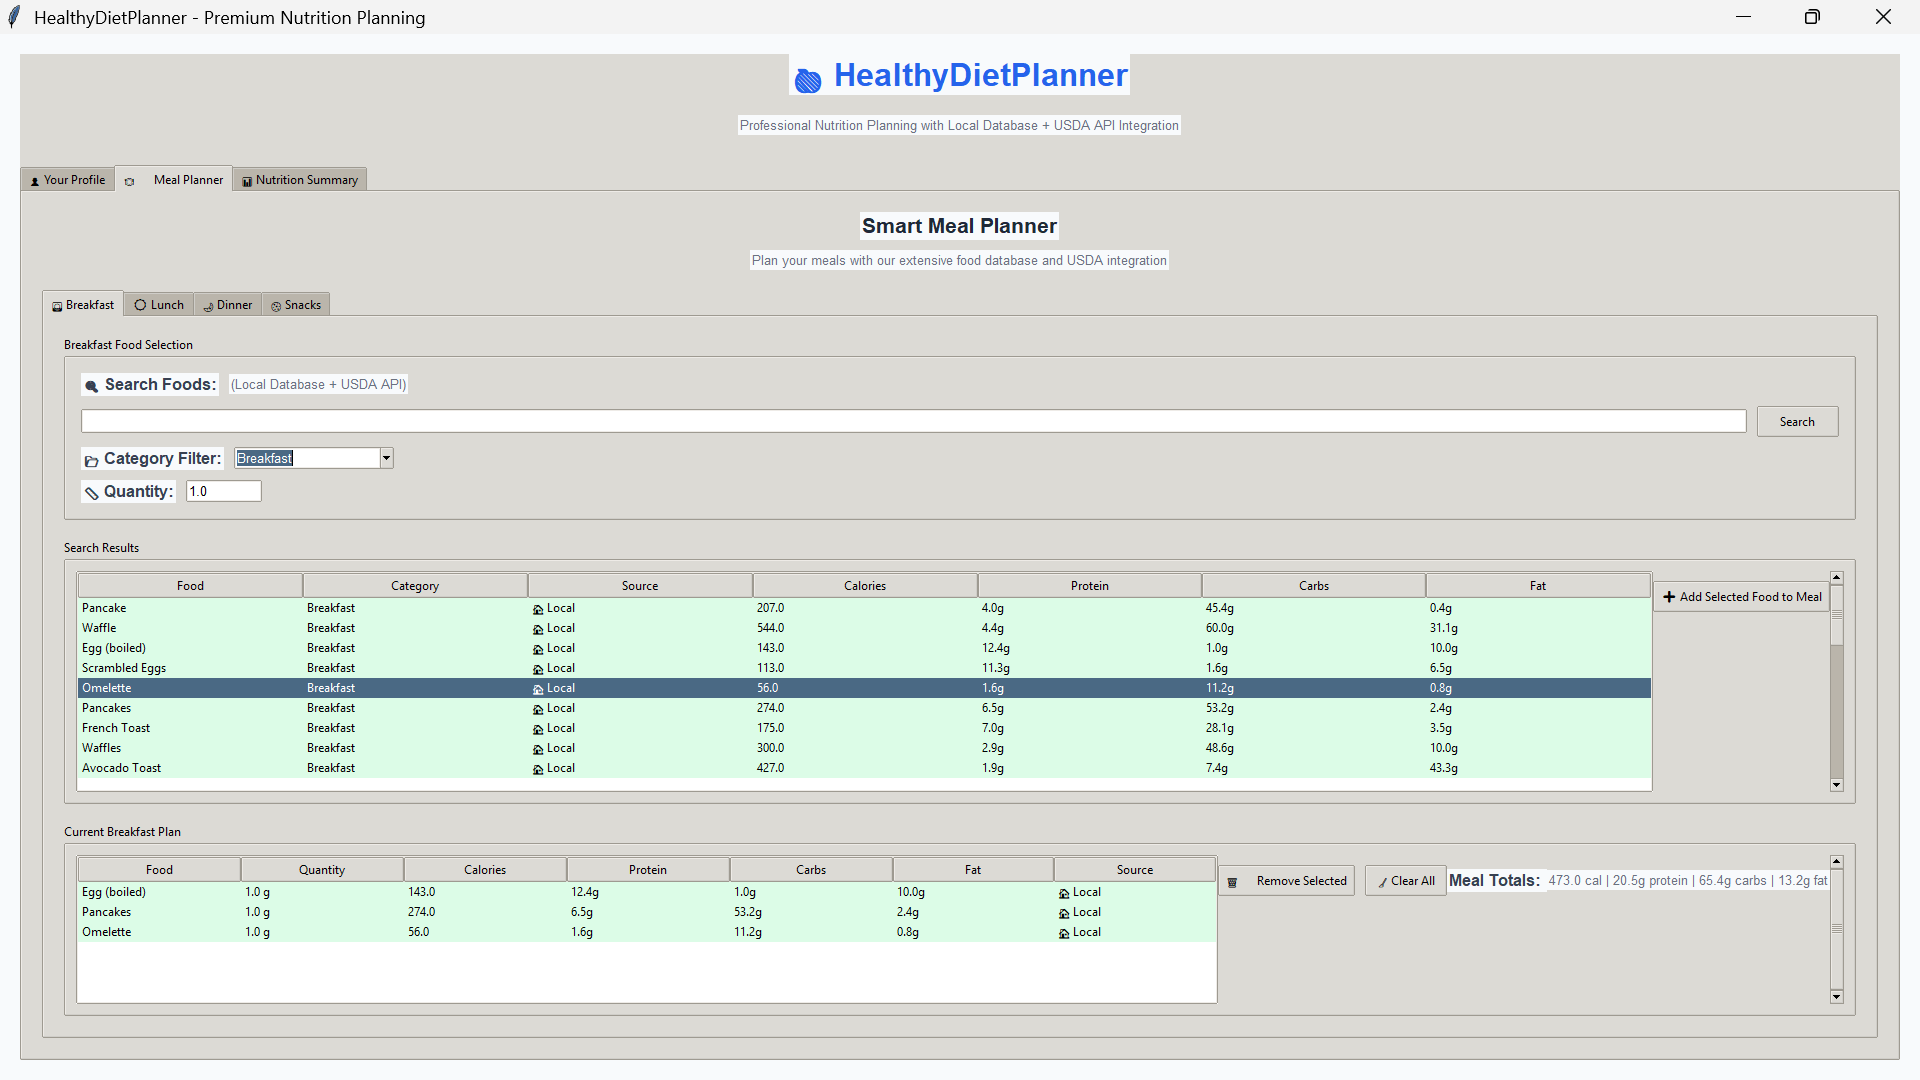Click the folder icon beside Category Filter

[x=92, y=460]
